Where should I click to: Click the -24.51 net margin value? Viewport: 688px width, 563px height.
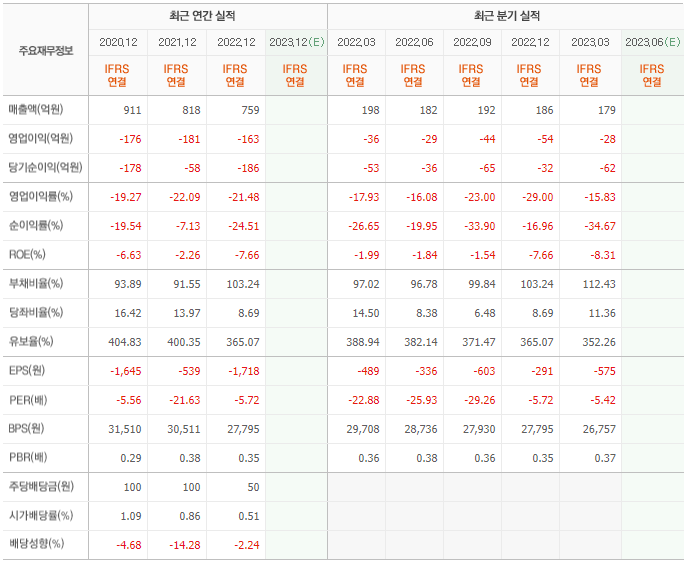(244, 226)
